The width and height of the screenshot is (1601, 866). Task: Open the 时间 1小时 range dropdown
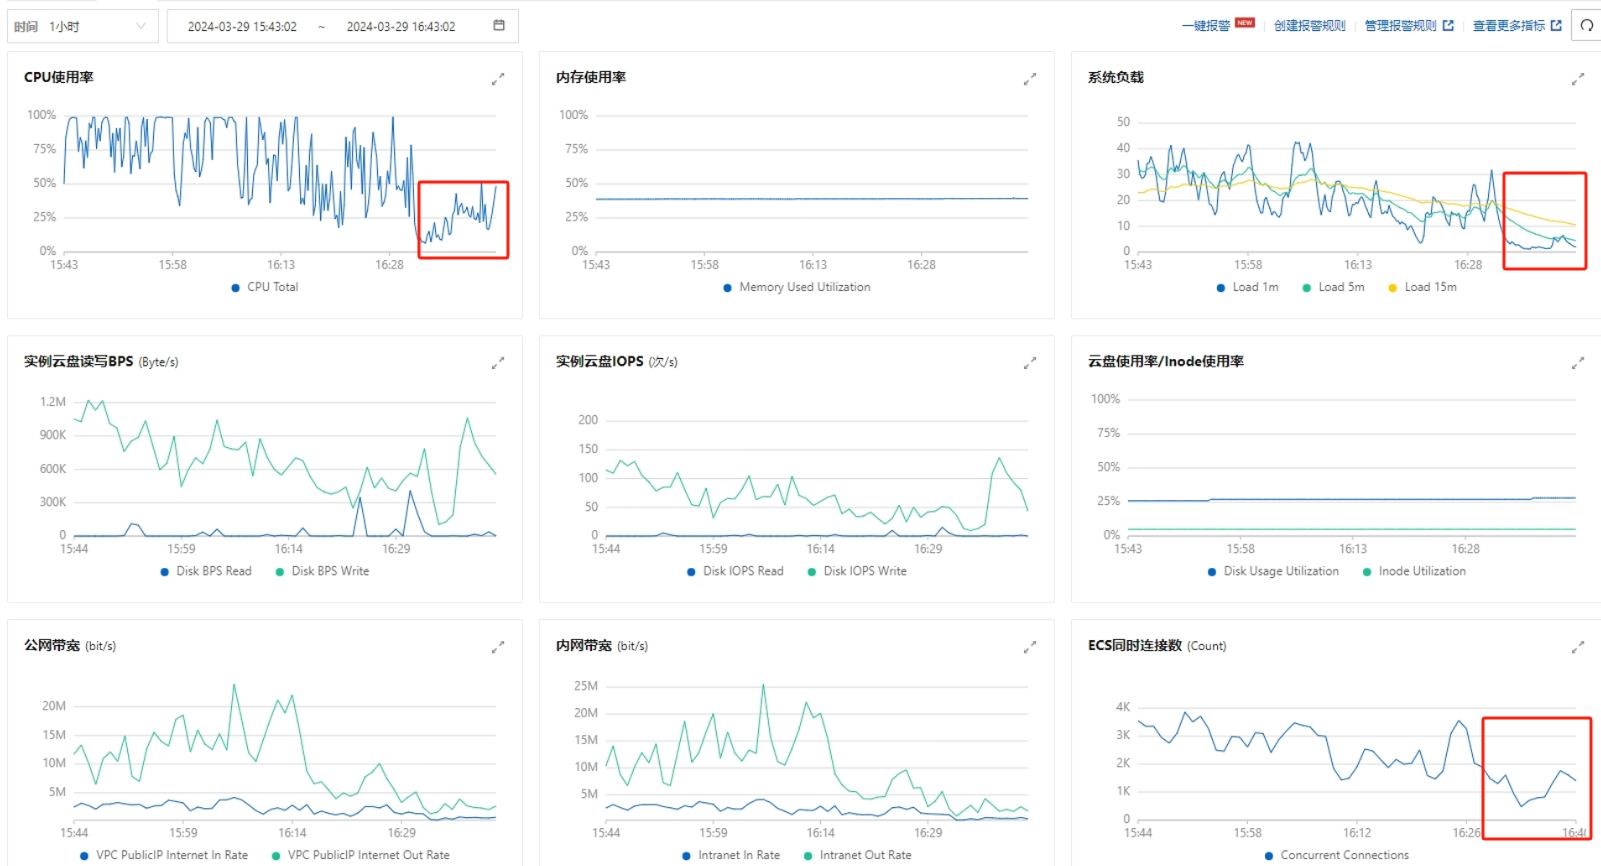81,26
